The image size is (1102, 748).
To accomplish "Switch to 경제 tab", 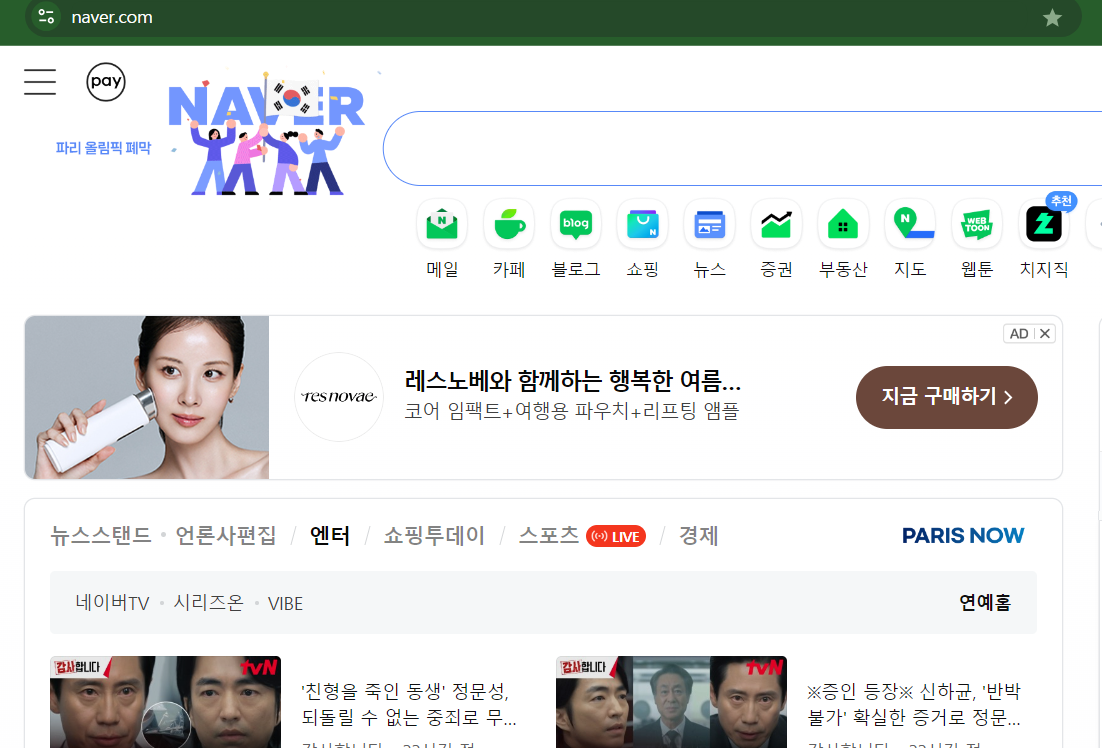I will tap(699, 536).
